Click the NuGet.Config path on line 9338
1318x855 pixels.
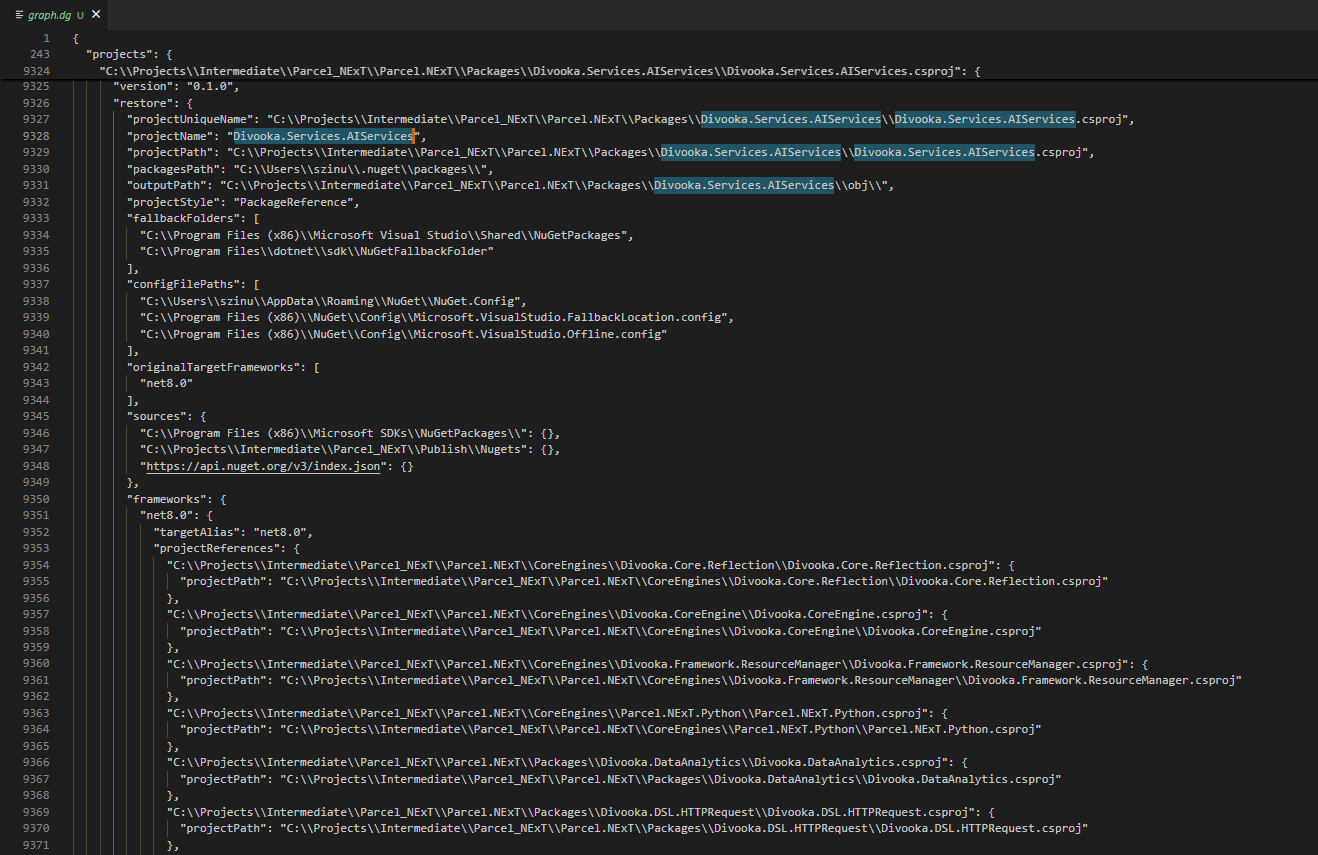pyautogui.click(x=333, y=300)
